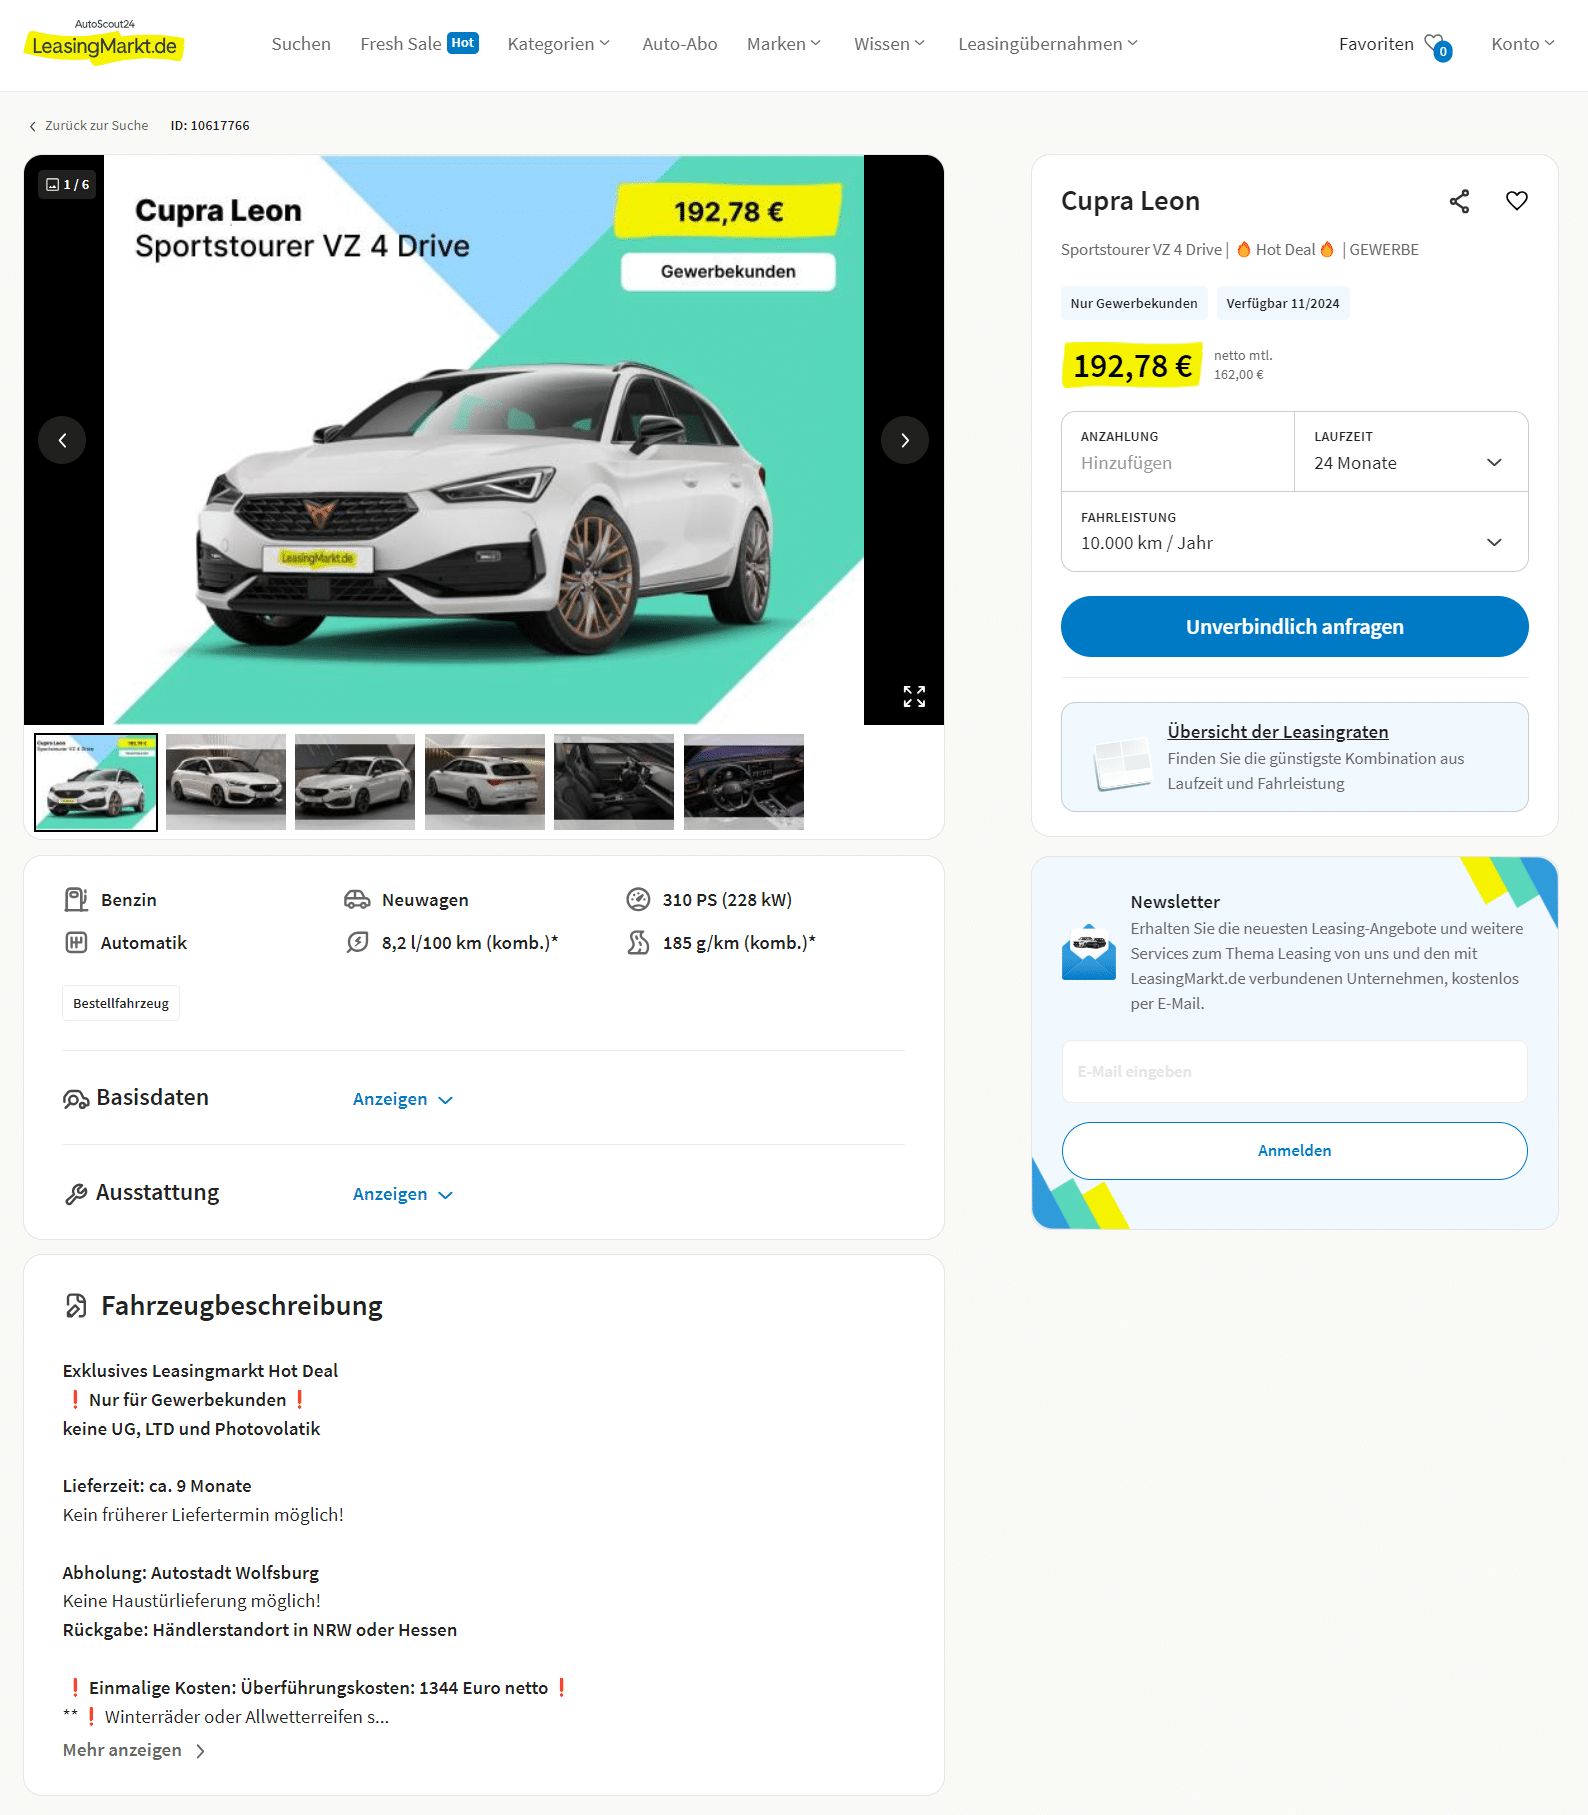
Task: Open the Fahrleistung 10.000 km / Jahr dropdown
Action: (1294, 532)
